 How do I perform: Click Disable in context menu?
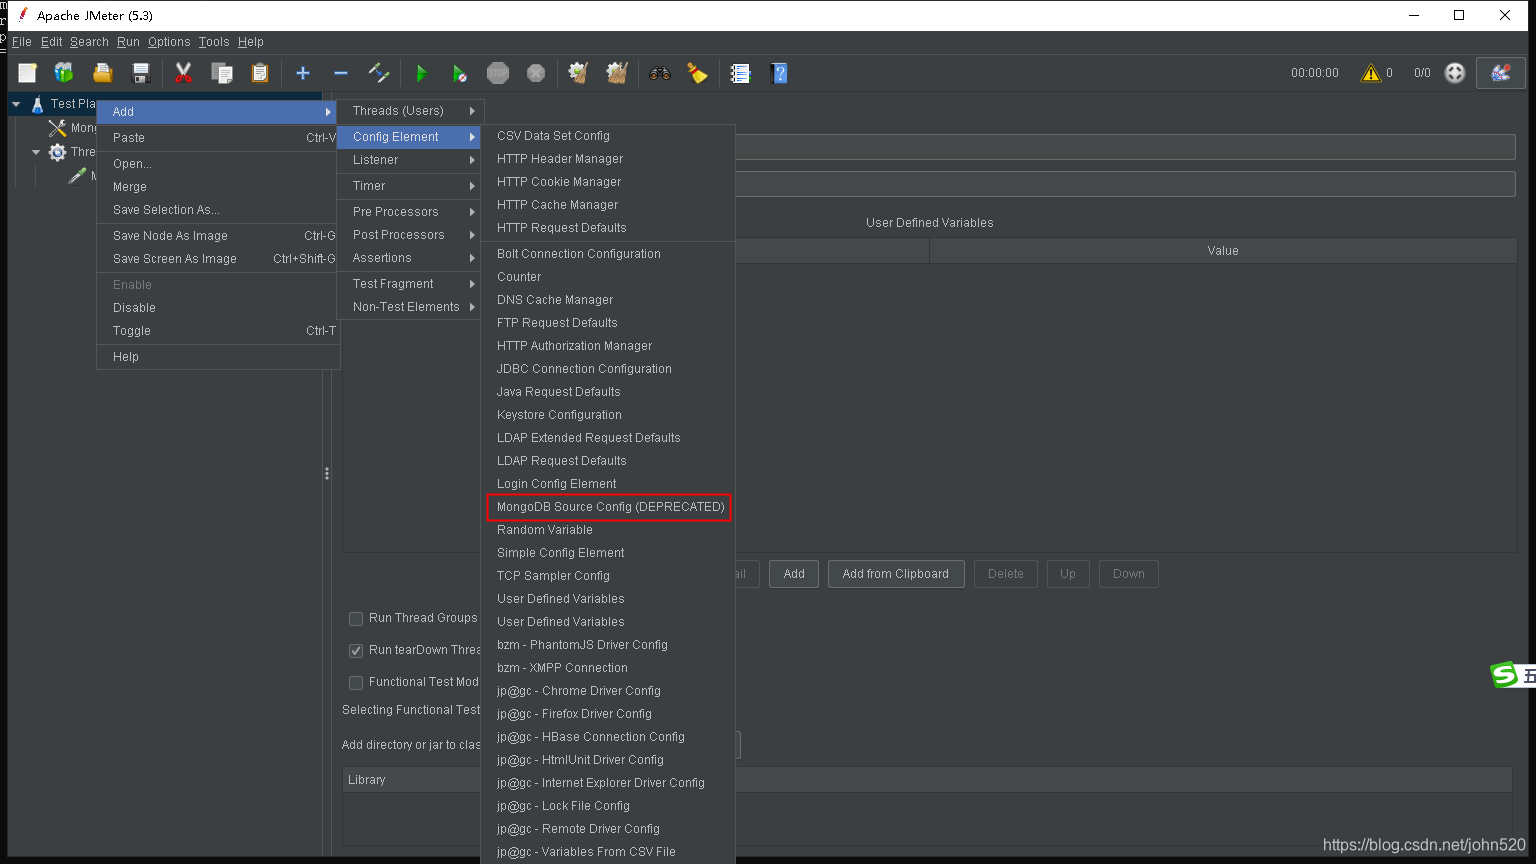[218, 308]
